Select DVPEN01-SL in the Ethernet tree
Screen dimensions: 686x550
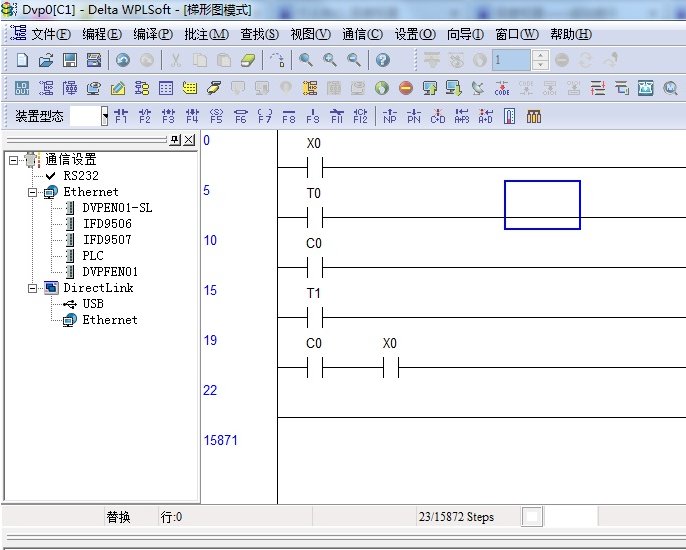(x=117, y=208)
